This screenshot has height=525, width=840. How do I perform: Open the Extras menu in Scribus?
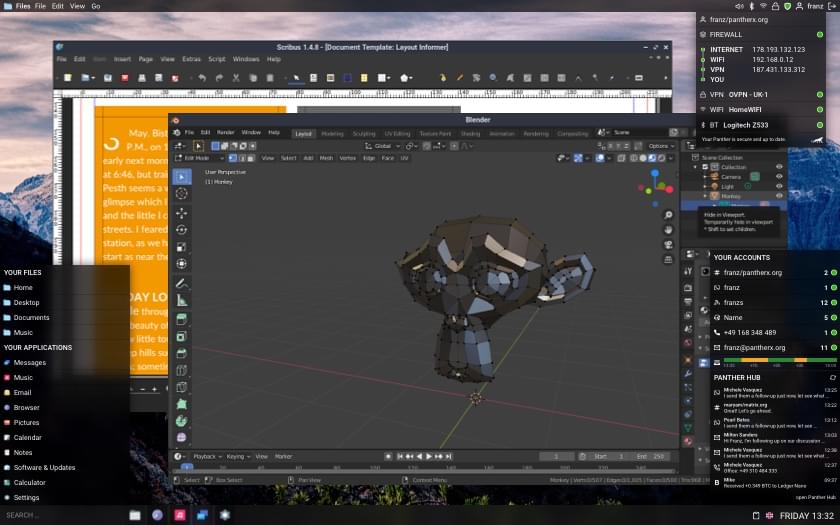pos(191,59)
